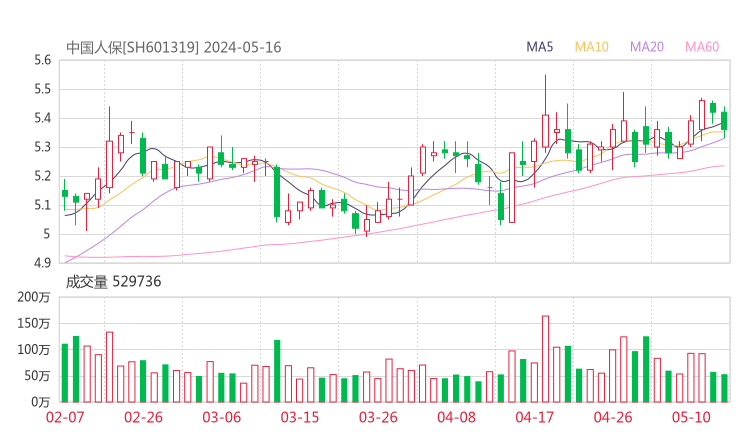Screen dimensions: 740x440
Task: Select the MA60 legend label
Action: coord(702,47)
